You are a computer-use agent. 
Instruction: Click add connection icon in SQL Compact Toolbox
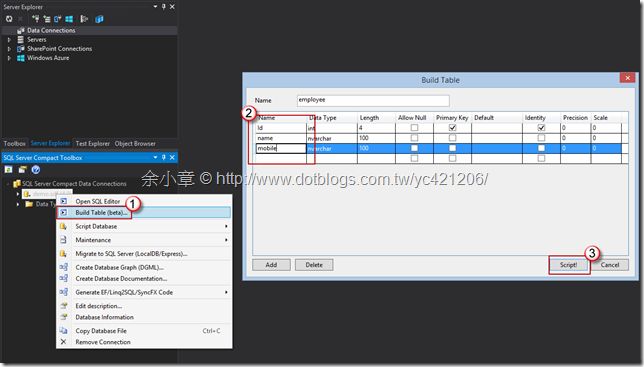click(x=22, y=169)
